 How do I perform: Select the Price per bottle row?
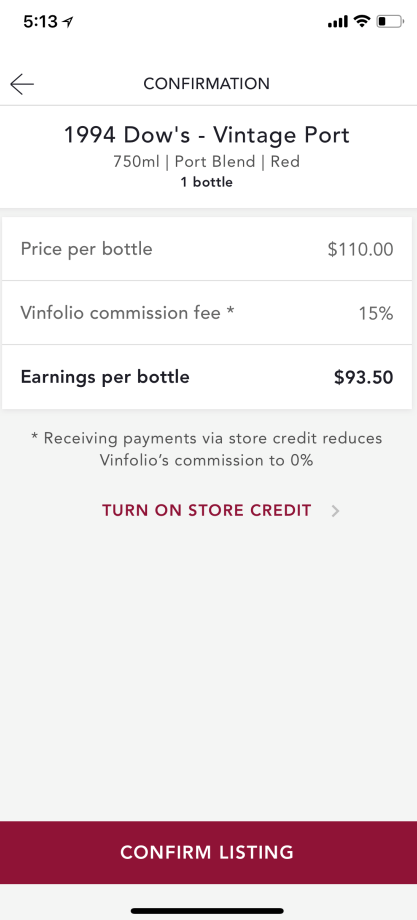207,249
